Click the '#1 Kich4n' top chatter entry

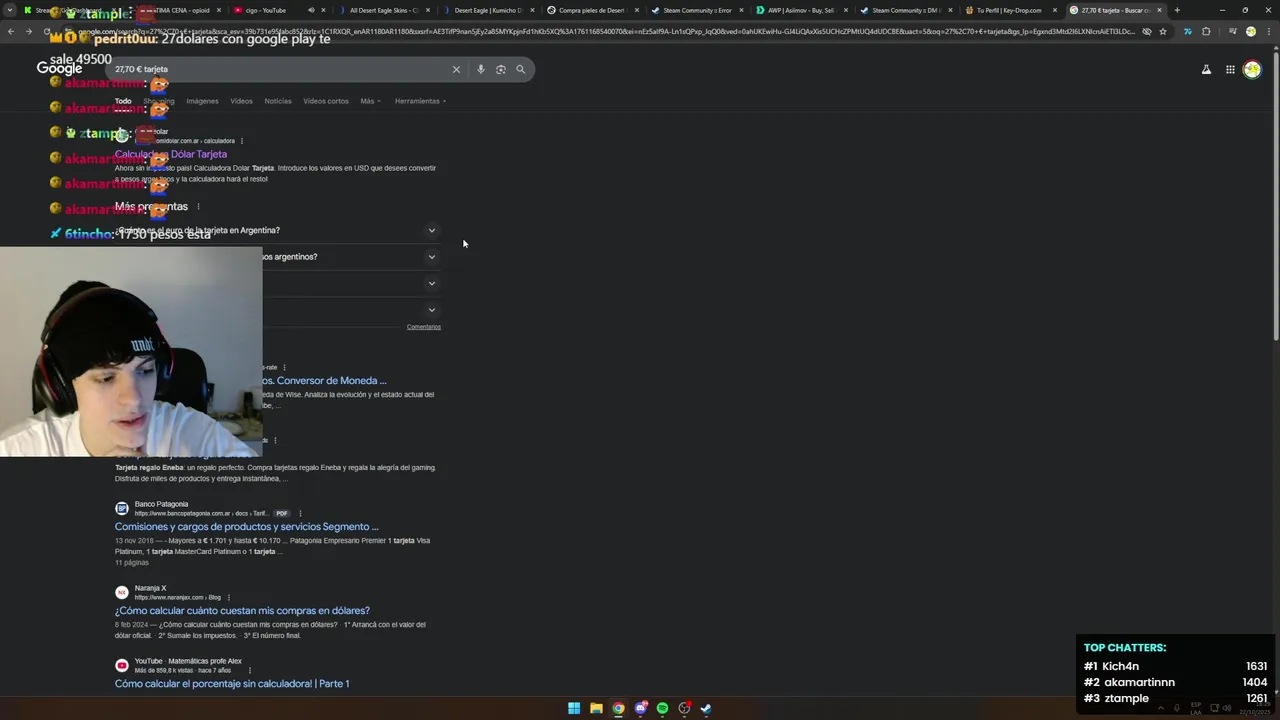[x=1176, y=666]
